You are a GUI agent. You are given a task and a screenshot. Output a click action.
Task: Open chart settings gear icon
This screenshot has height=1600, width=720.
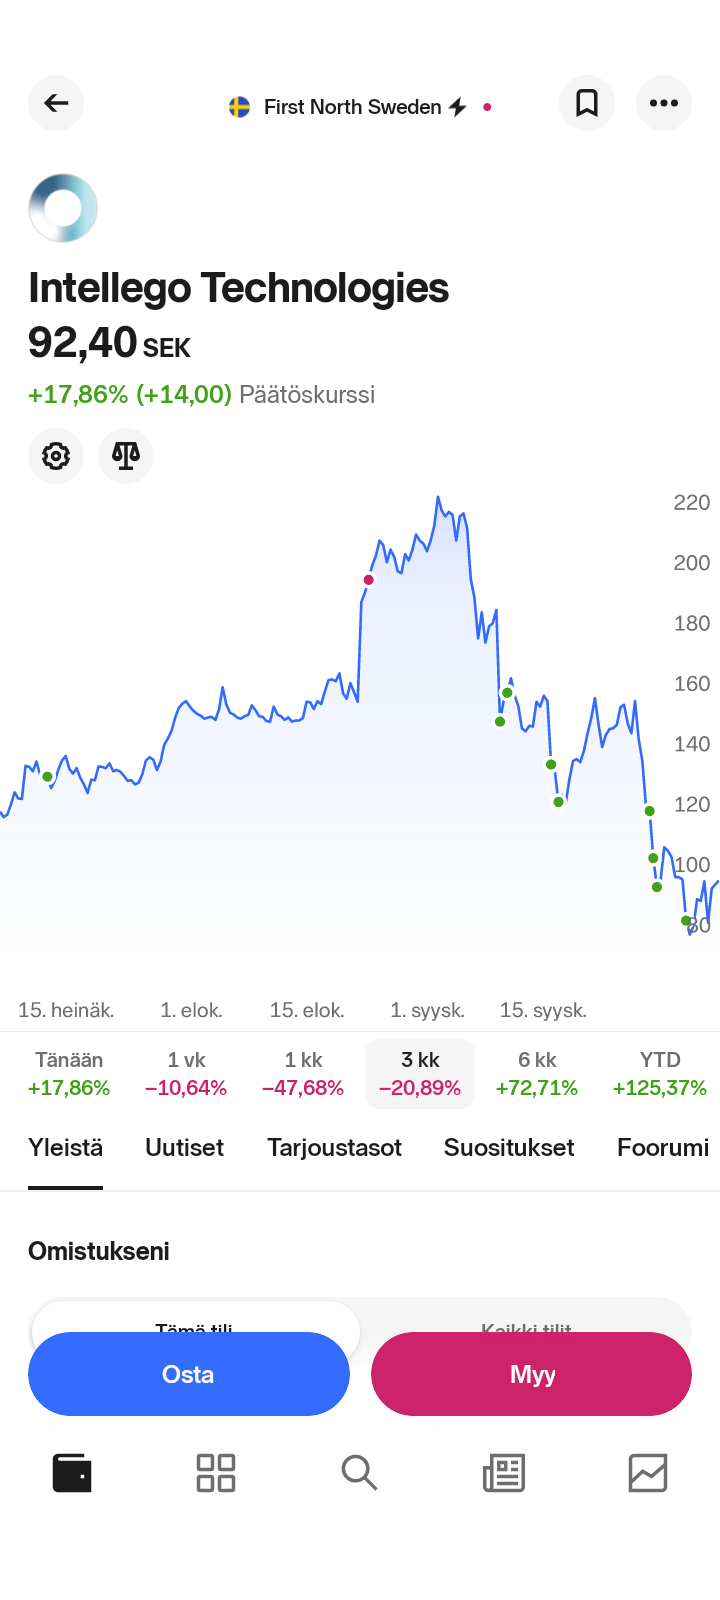point(56,456)
